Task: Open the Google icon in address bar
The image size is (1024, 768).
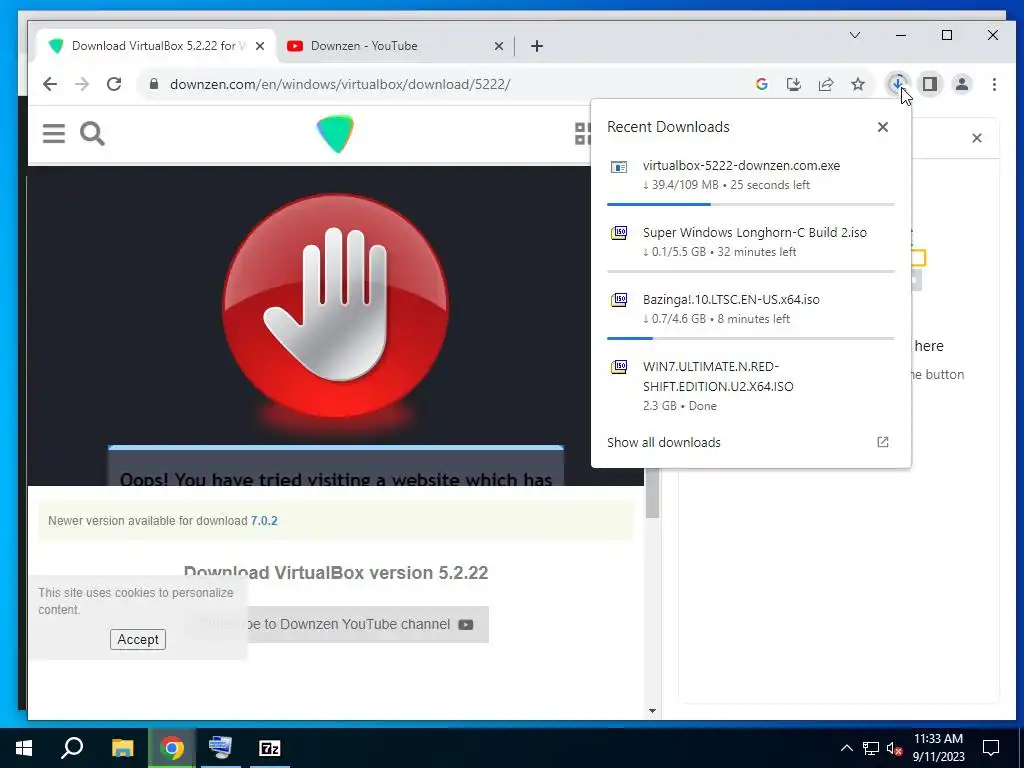Action: coord(761,84)
